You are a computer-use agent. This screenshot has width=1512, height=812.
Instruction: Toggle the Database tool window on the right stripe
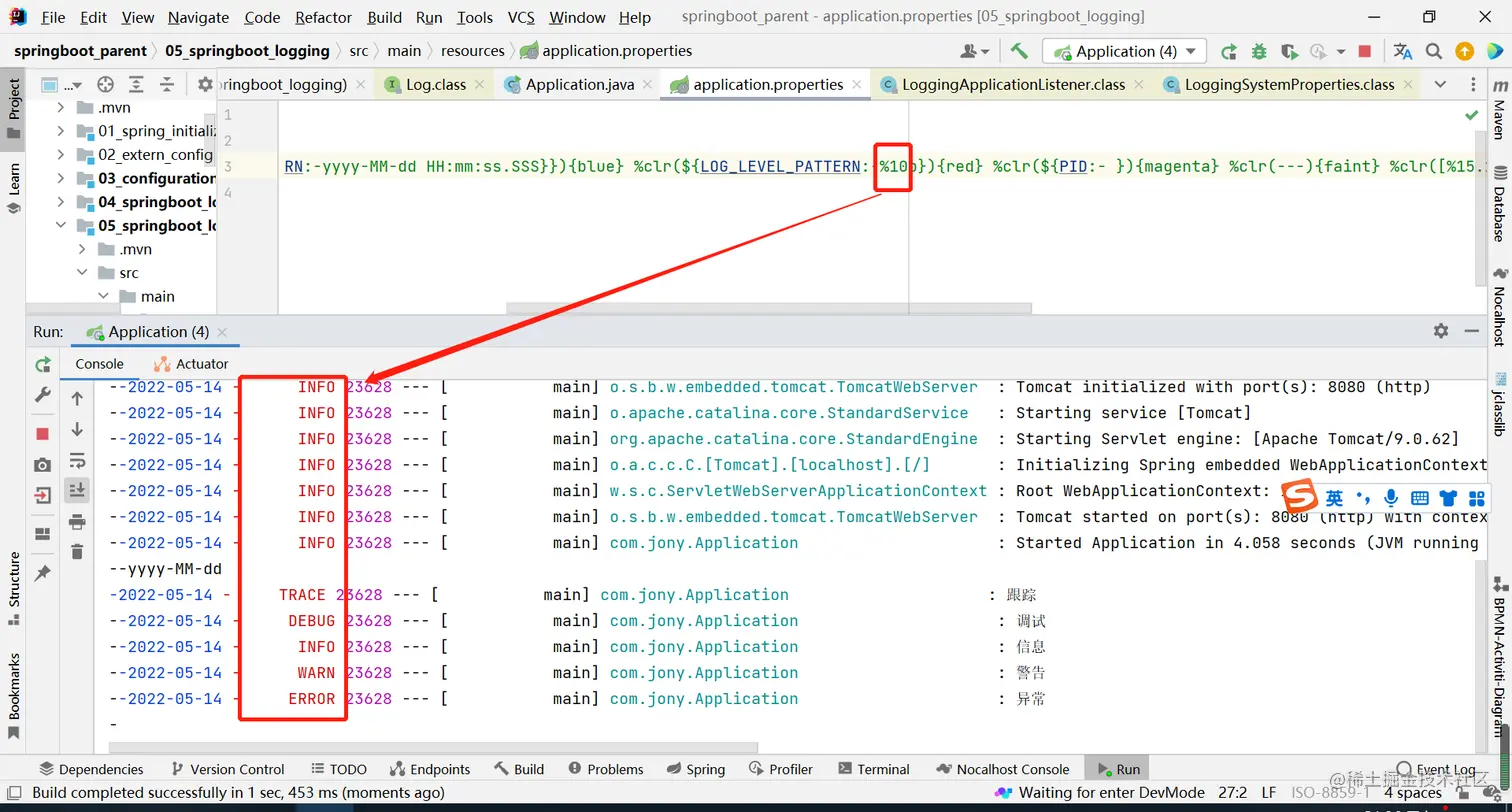[1499, 205]
